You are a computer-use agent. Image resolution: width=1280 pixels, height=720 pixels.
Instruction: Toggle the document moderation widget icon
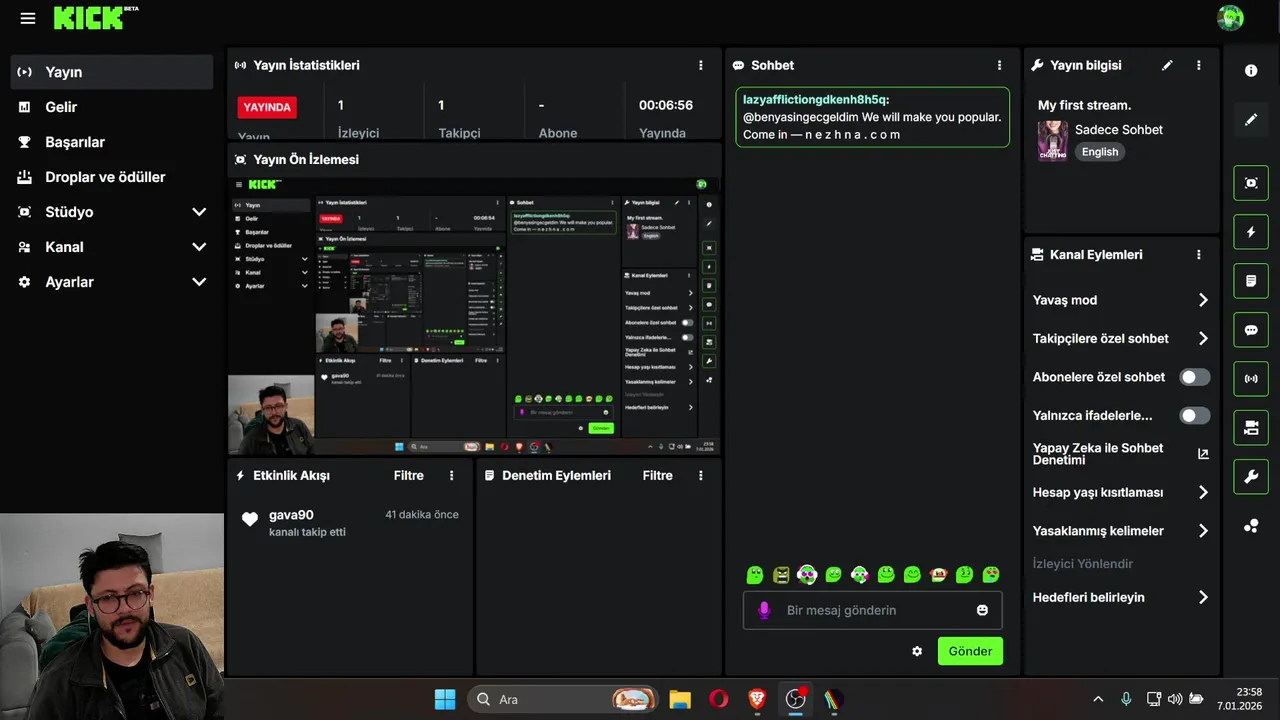(x=1251, y=281)
